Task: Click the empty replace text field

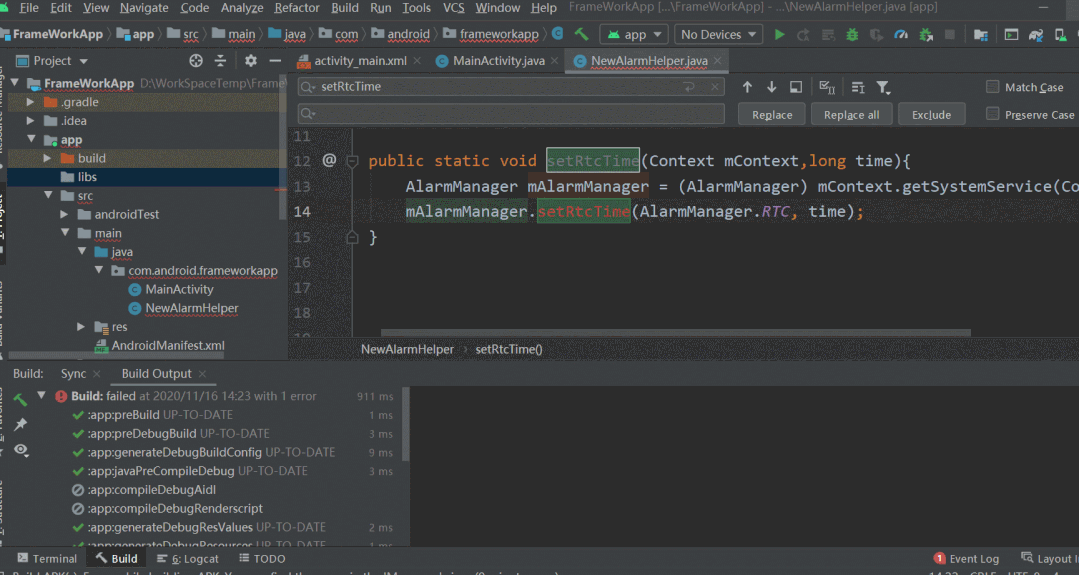Action: (x=510, y=114)
